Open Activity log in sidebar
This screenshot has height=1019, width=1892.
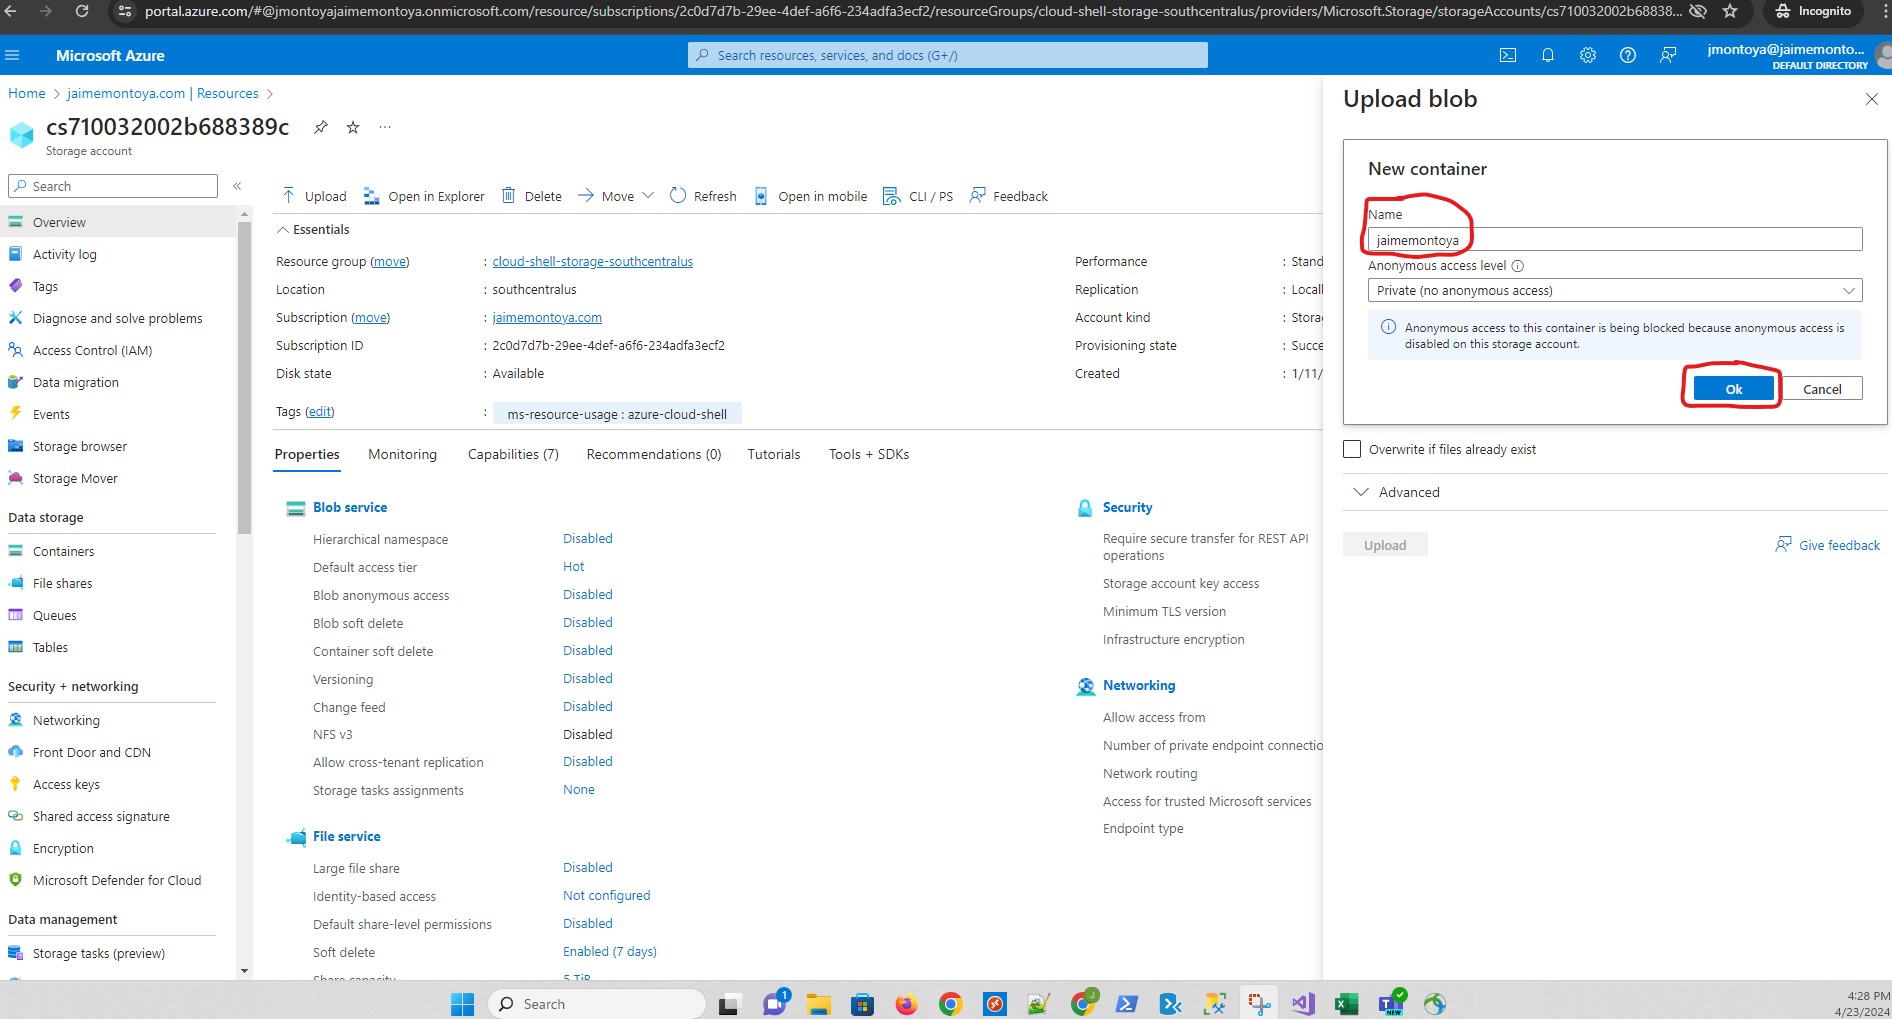coord(65,254)
